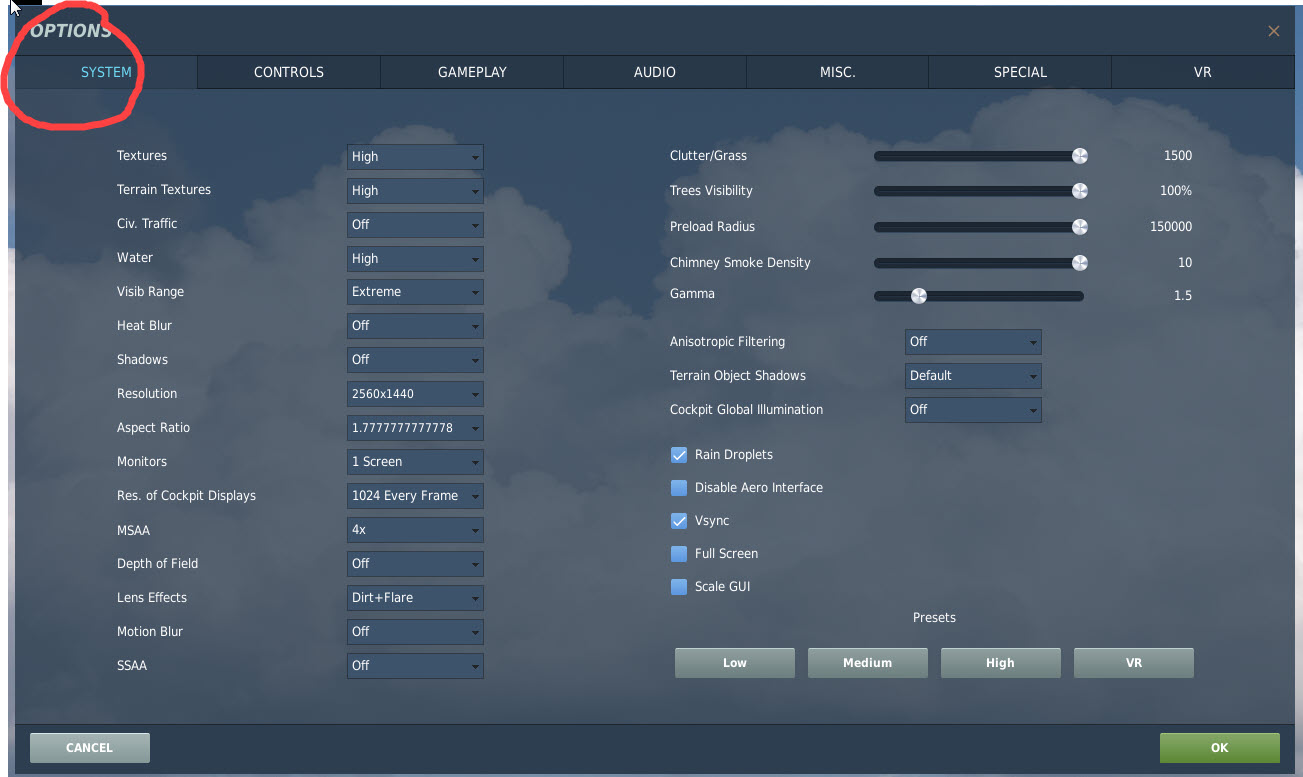
Task: Open the Heat Blur dropdown
Action: coord(415,326)
